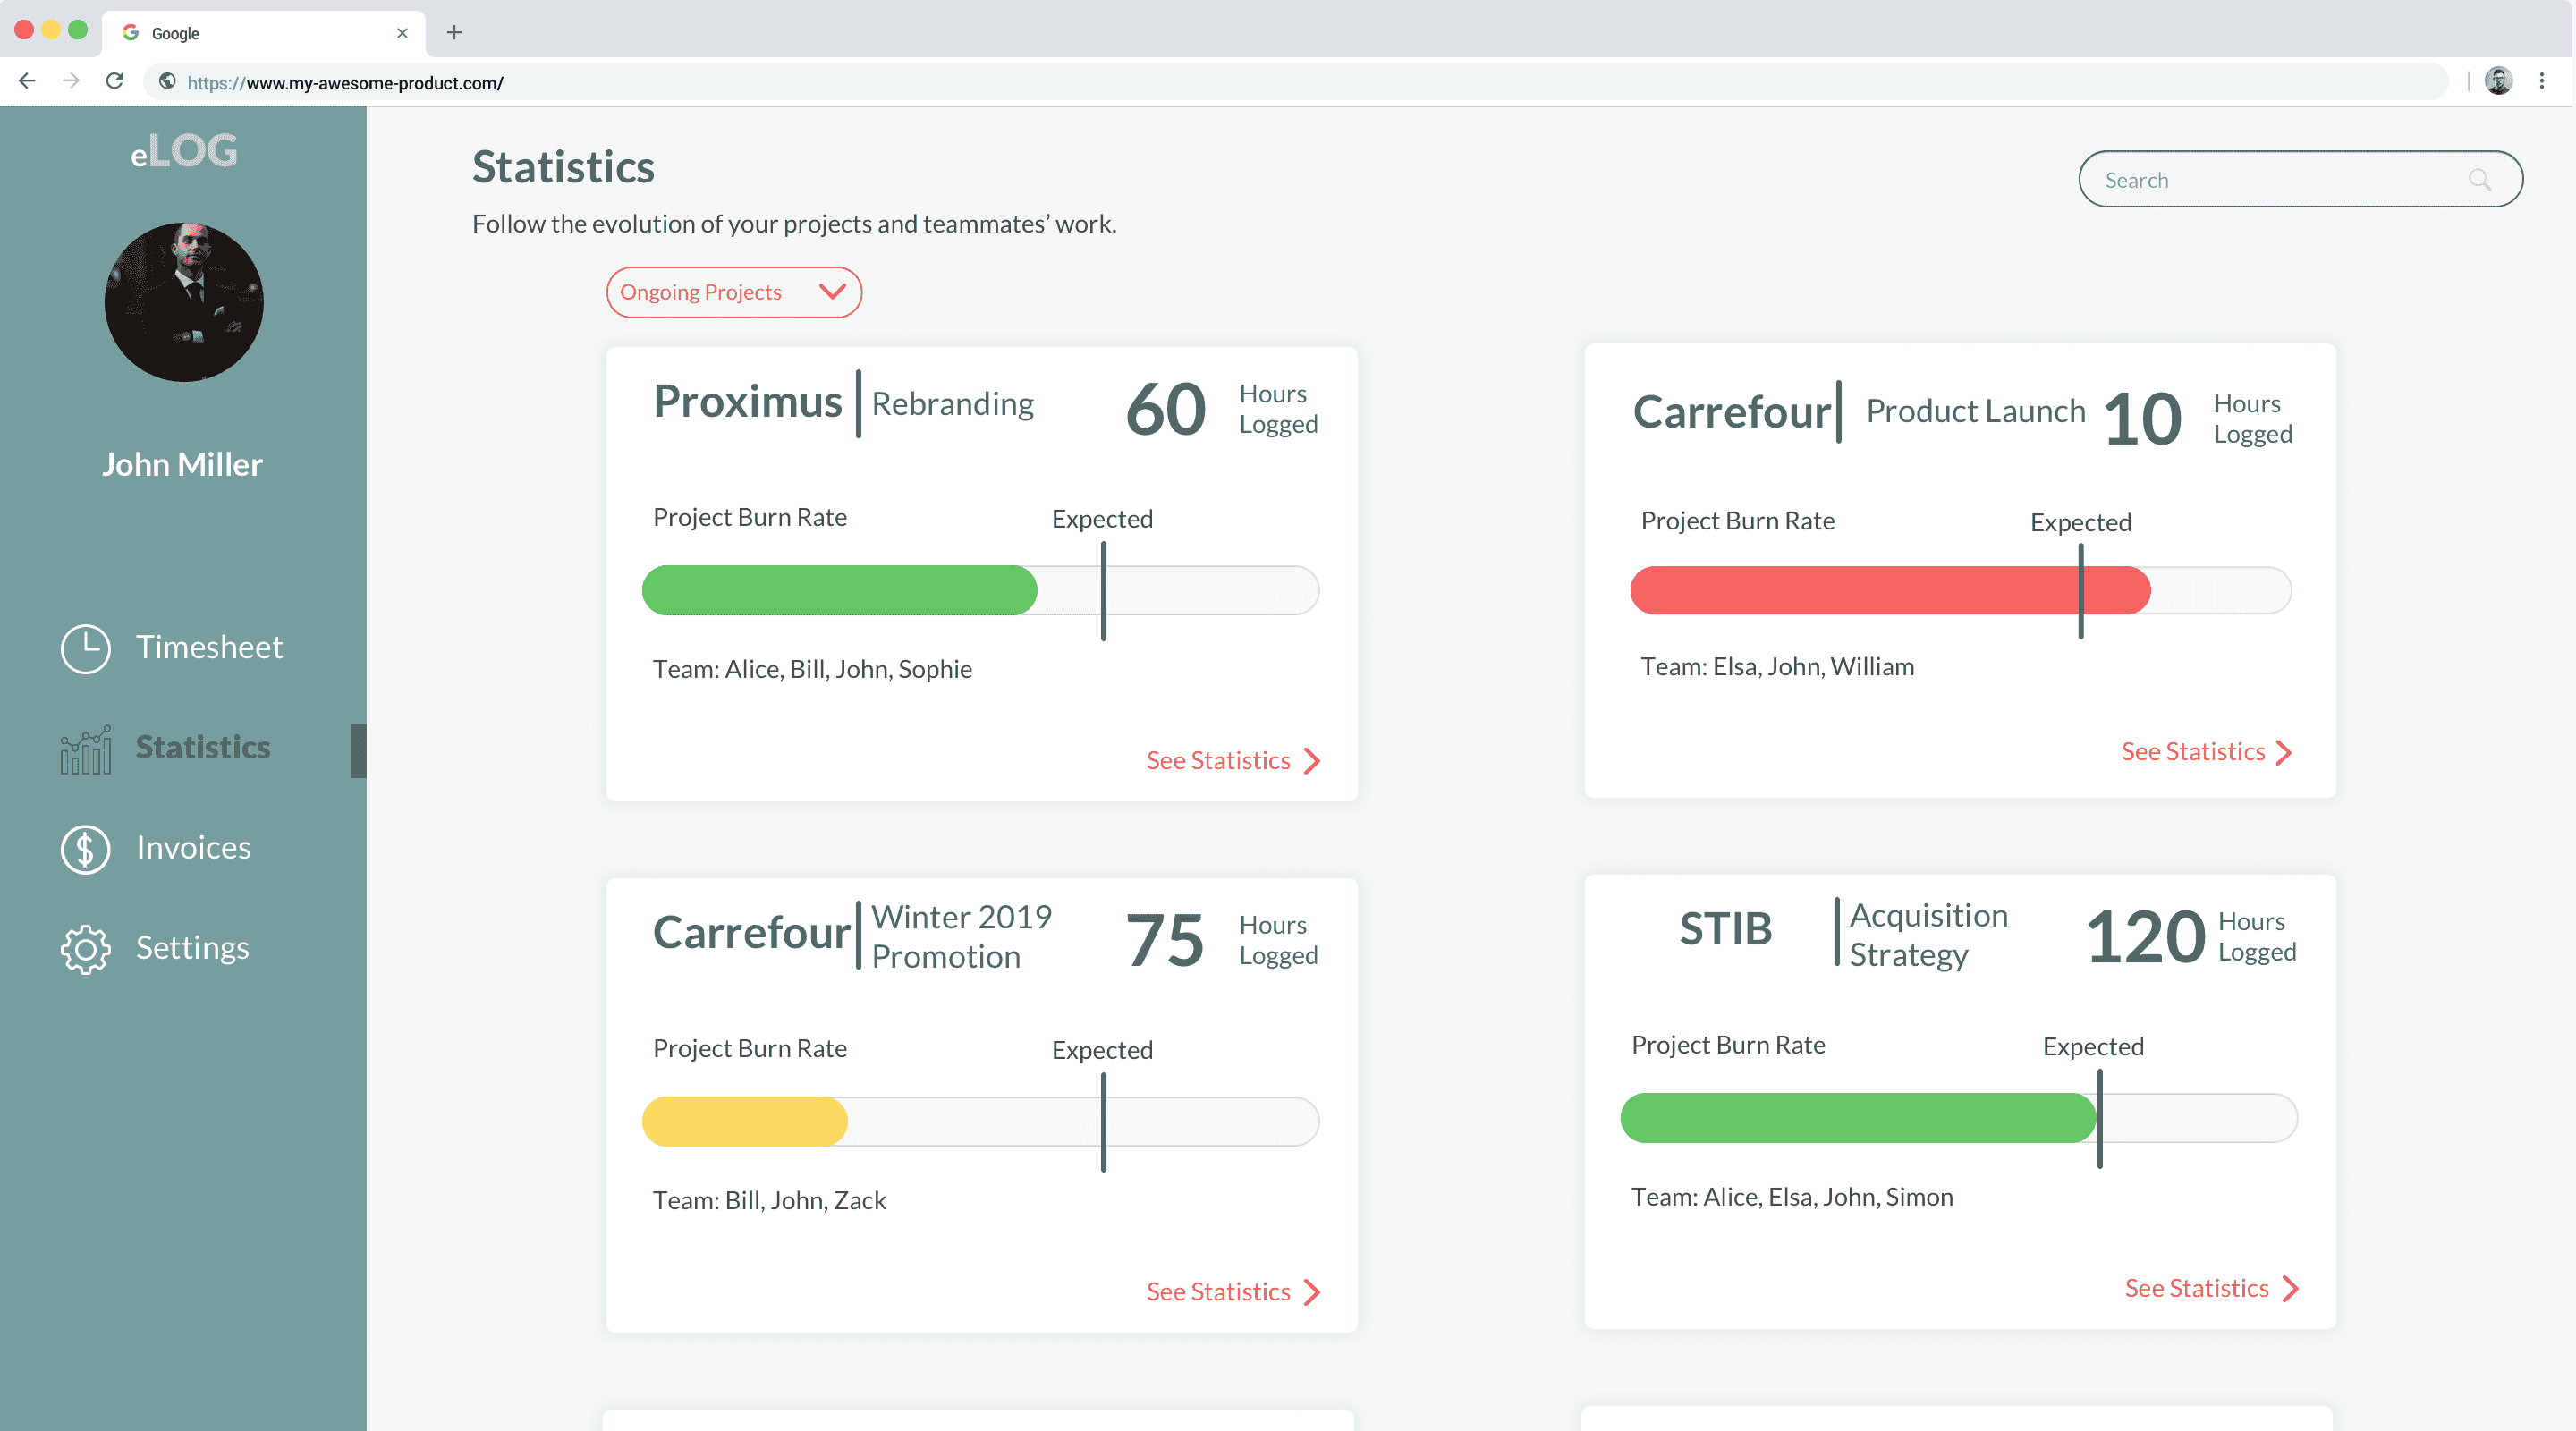Go back with the browser back arrow
This screenshot has width=2576, height=1431.
[x=27, y=81]
